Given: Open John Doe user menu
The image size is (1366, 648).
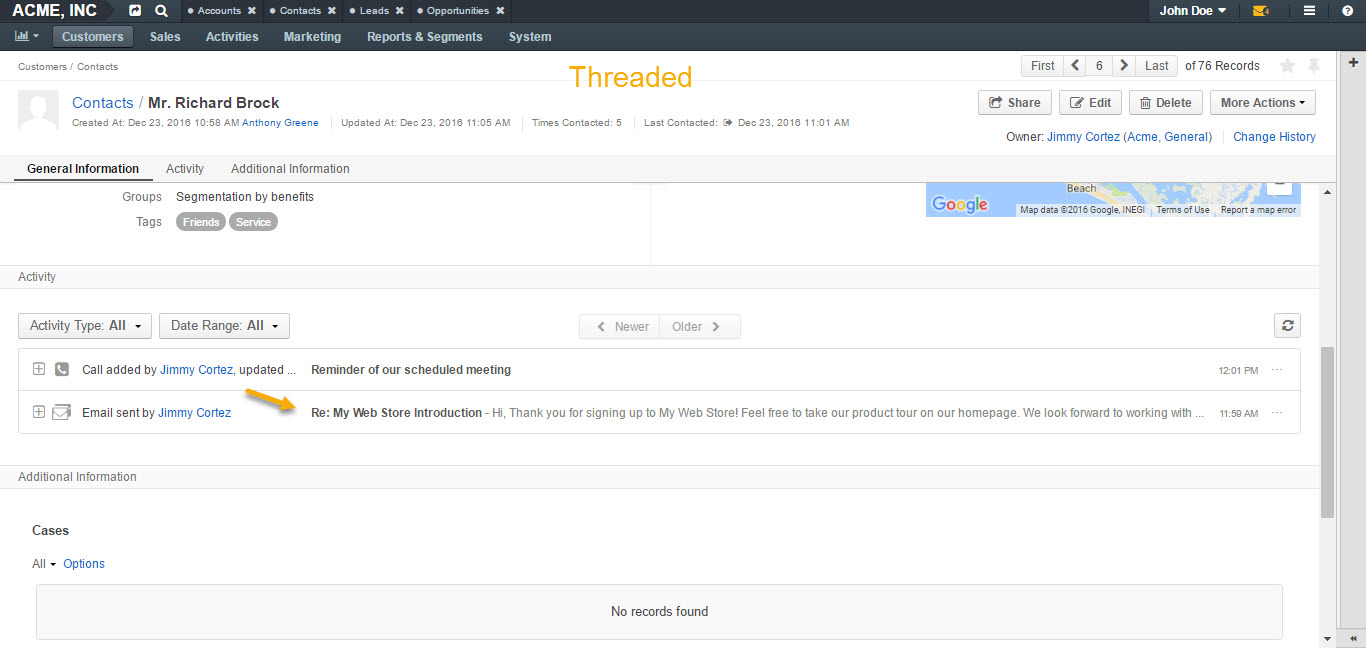Looking at the screenshot, I should [x=1193, y=11].
